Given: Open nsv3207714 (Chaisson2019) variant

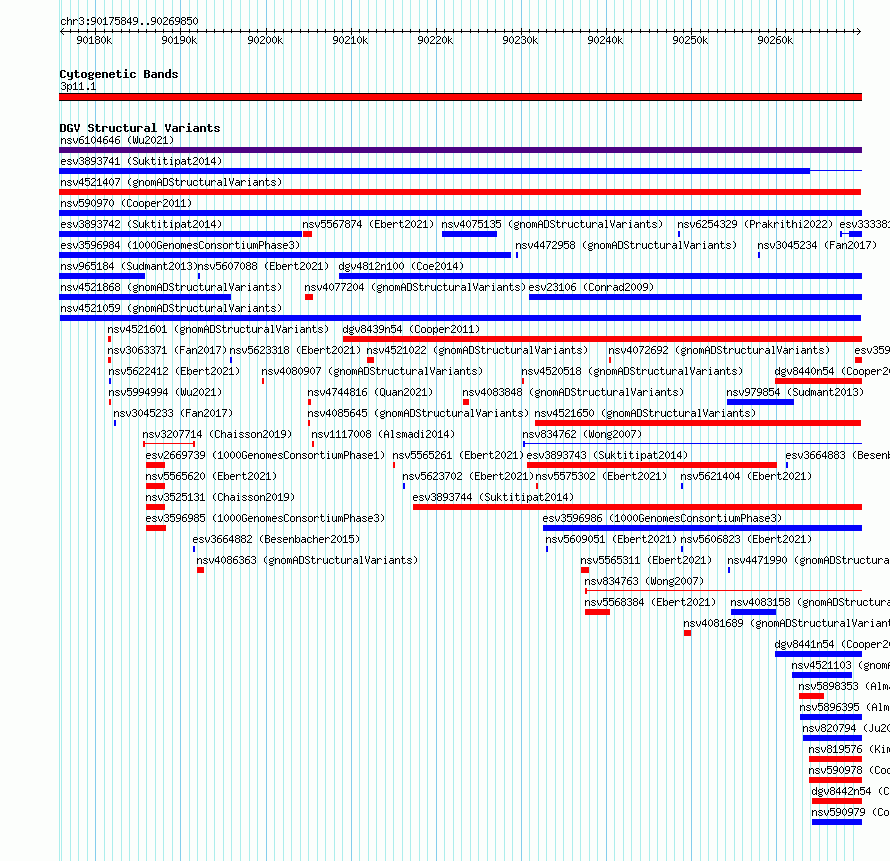Looking at the screenshot, I should [217, 434].
